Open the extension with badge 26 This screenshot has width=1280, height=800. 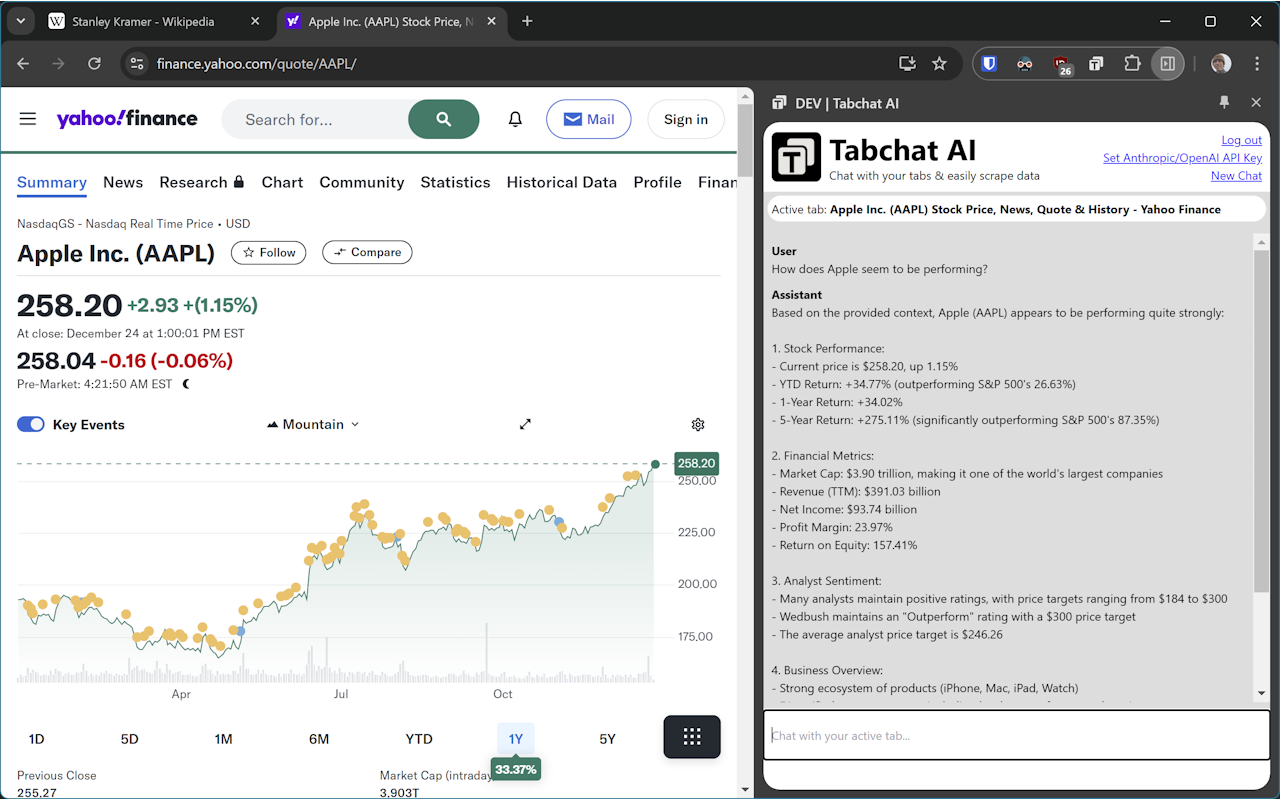1061,65
